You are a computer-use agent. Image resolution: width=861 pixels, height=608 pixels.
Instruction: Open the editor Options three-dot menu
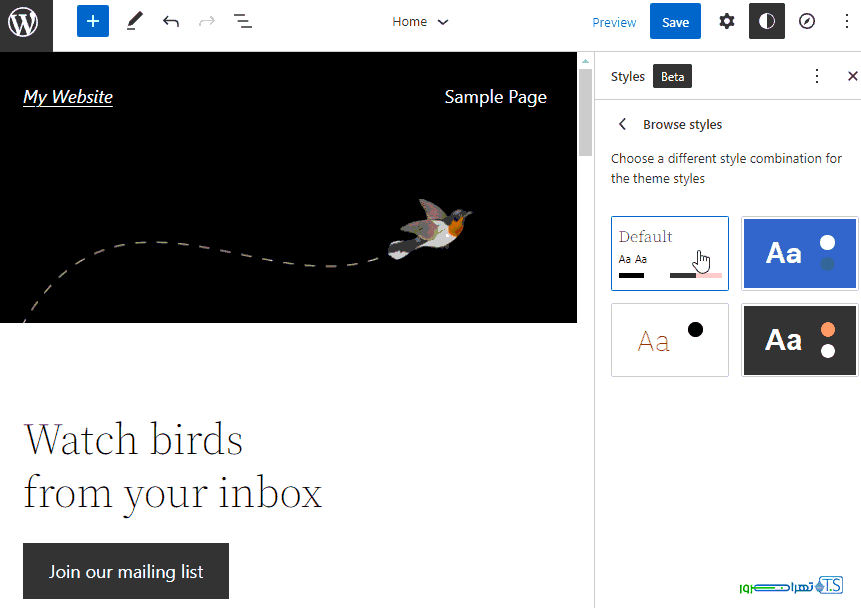(x=846, y=22)
